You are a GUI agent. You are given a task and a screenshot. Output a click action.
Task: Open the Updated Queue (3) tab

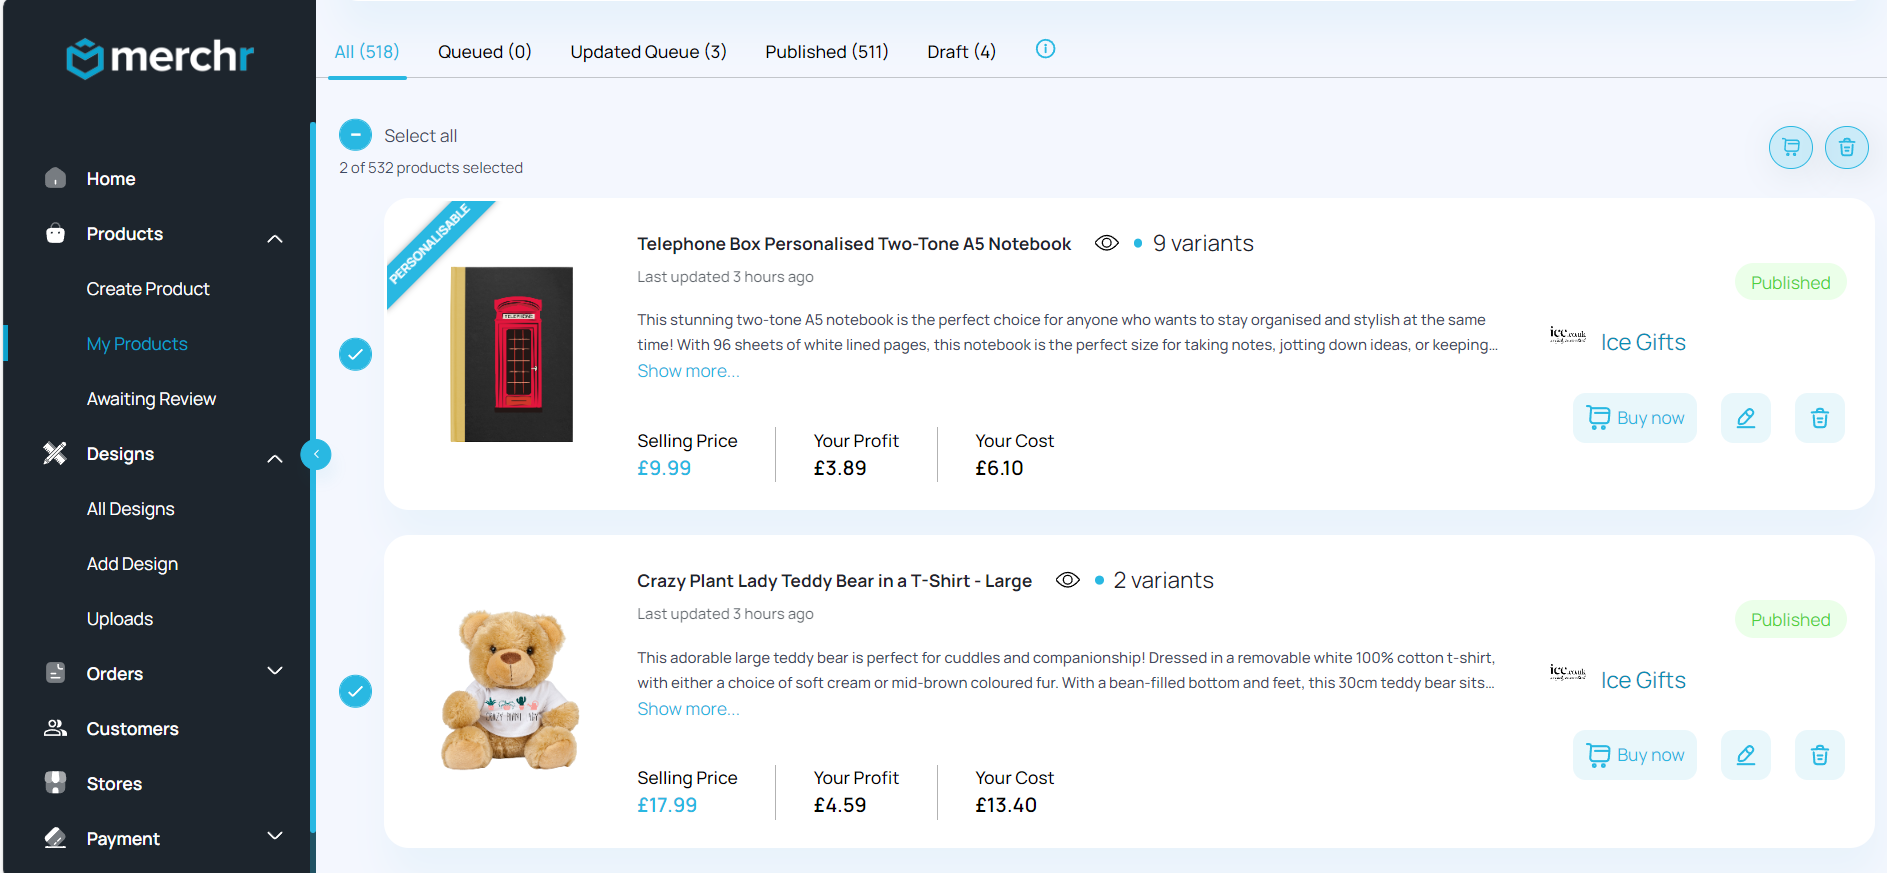(x=648, y=52)
